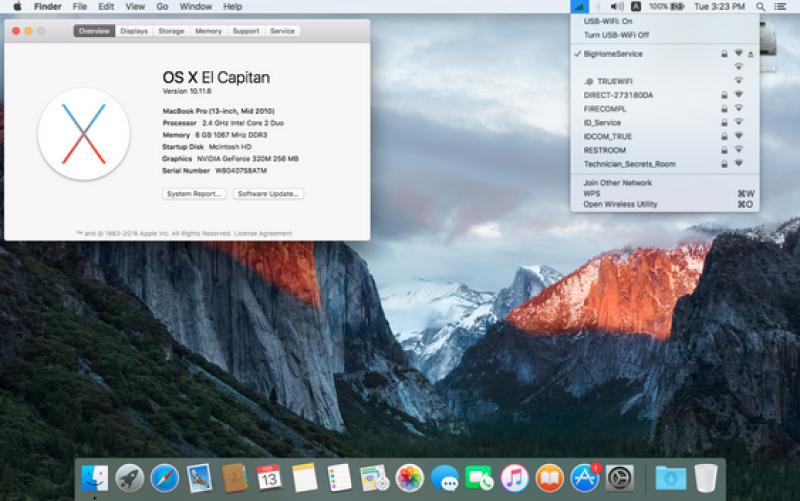
Task: Open Mail stamp icon in Dock
Action: (x=199, y=478)
